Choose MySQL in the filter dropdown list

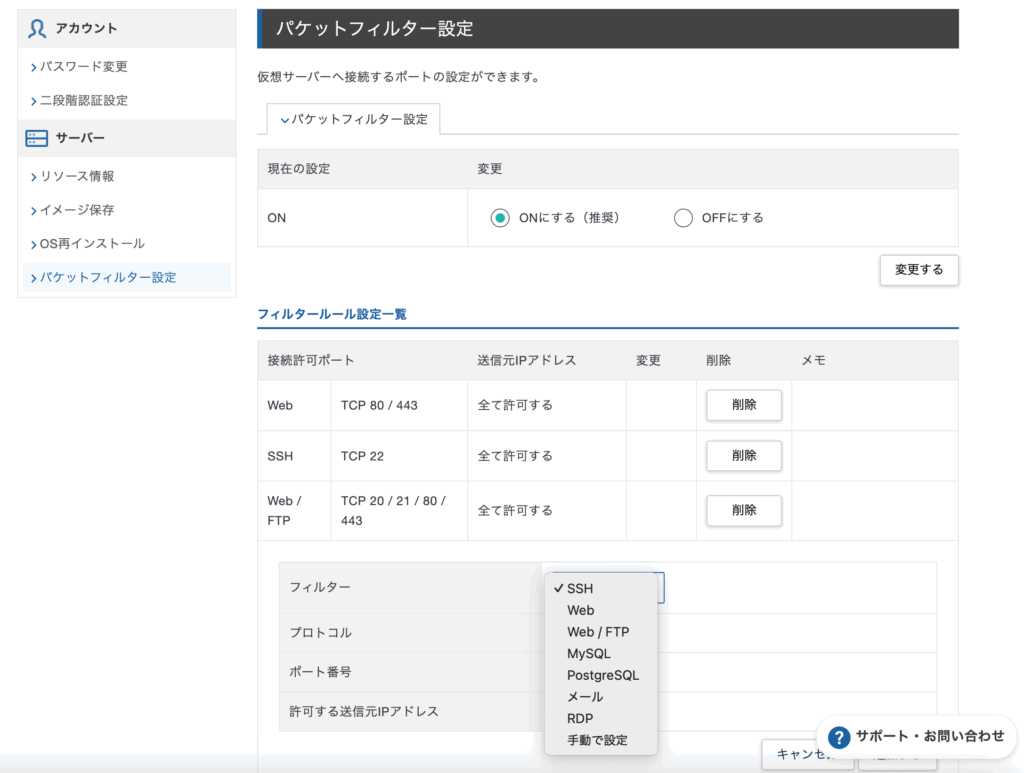pos(601,654)
